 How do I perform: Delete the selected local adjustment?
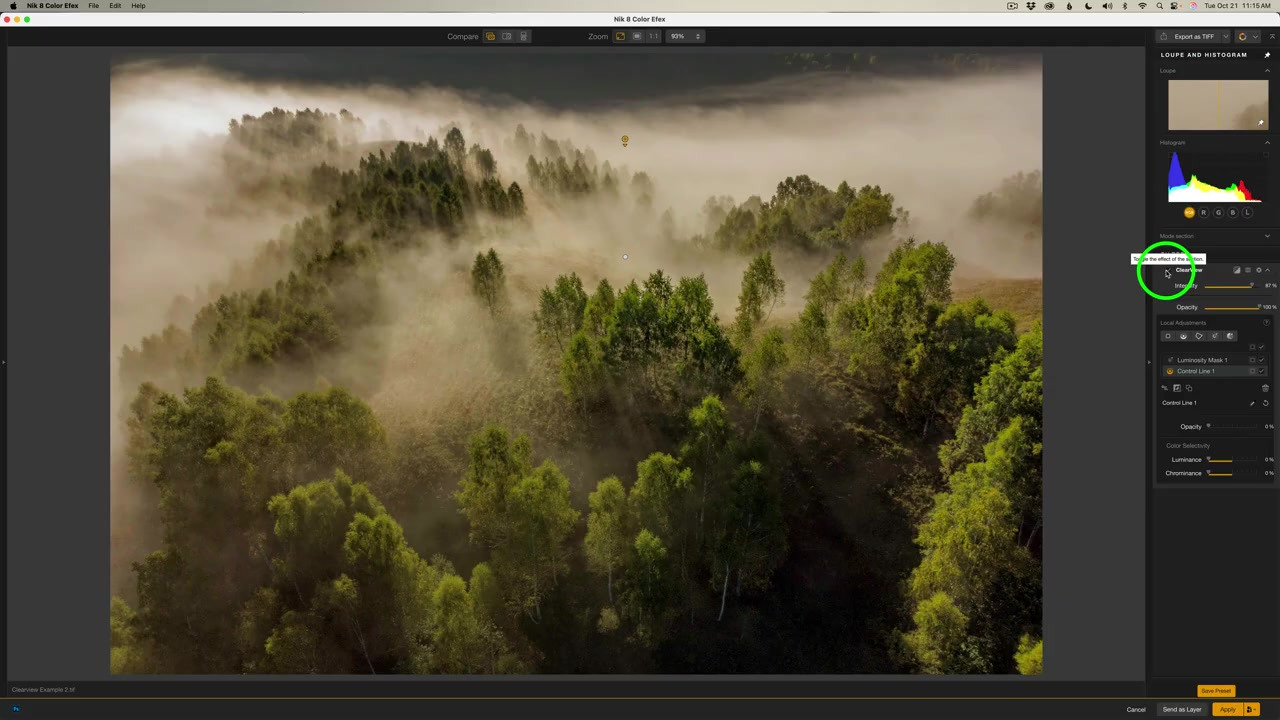(1265, 388)
